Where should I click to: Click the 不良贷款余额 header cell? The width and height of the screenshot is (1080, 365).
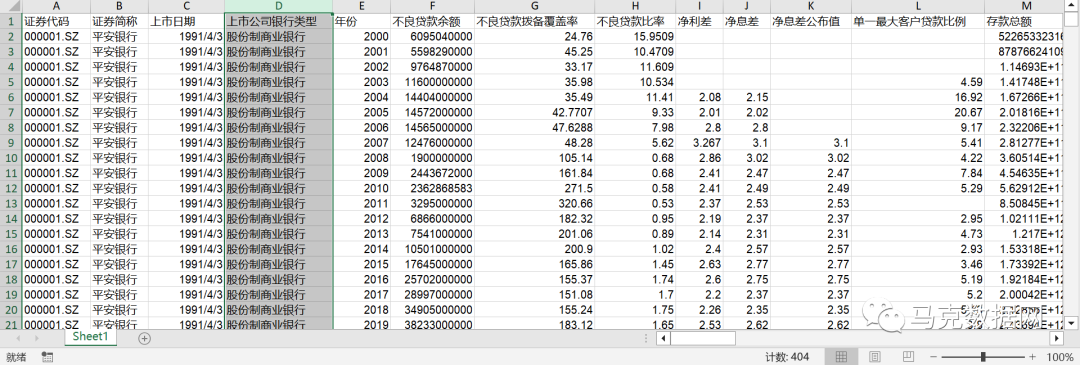(433, 21)
